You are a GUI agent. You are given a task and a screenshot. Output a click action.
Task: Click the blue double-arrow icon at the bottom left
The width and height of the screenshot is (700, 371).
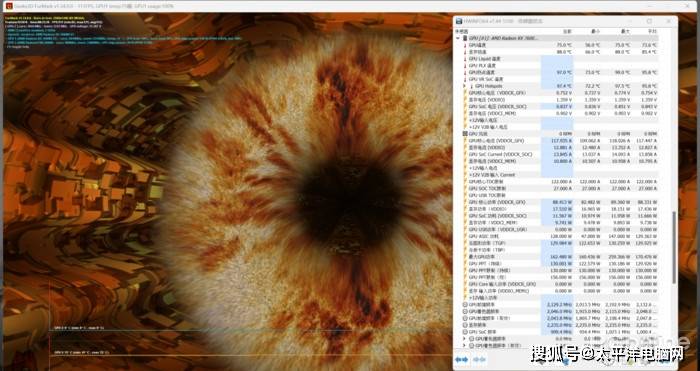coord(462,359)
